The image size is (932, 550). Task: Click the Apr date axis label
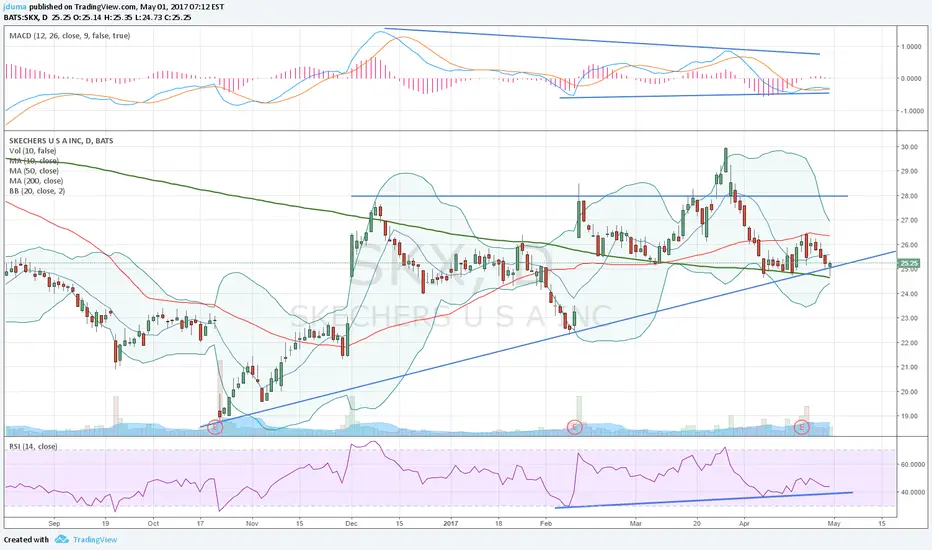[x=744, y=524]
